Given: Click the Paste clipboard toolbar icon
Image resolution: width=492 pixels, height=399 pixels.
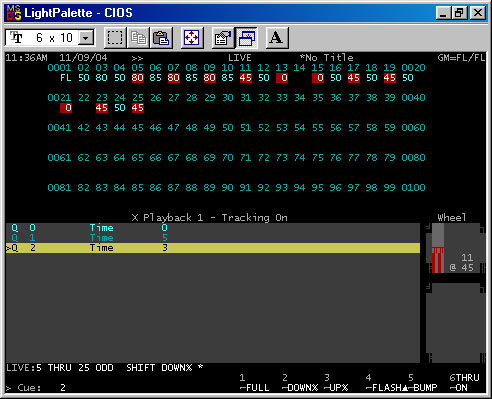Looking at the screenshot, I should tap(162, 38).
